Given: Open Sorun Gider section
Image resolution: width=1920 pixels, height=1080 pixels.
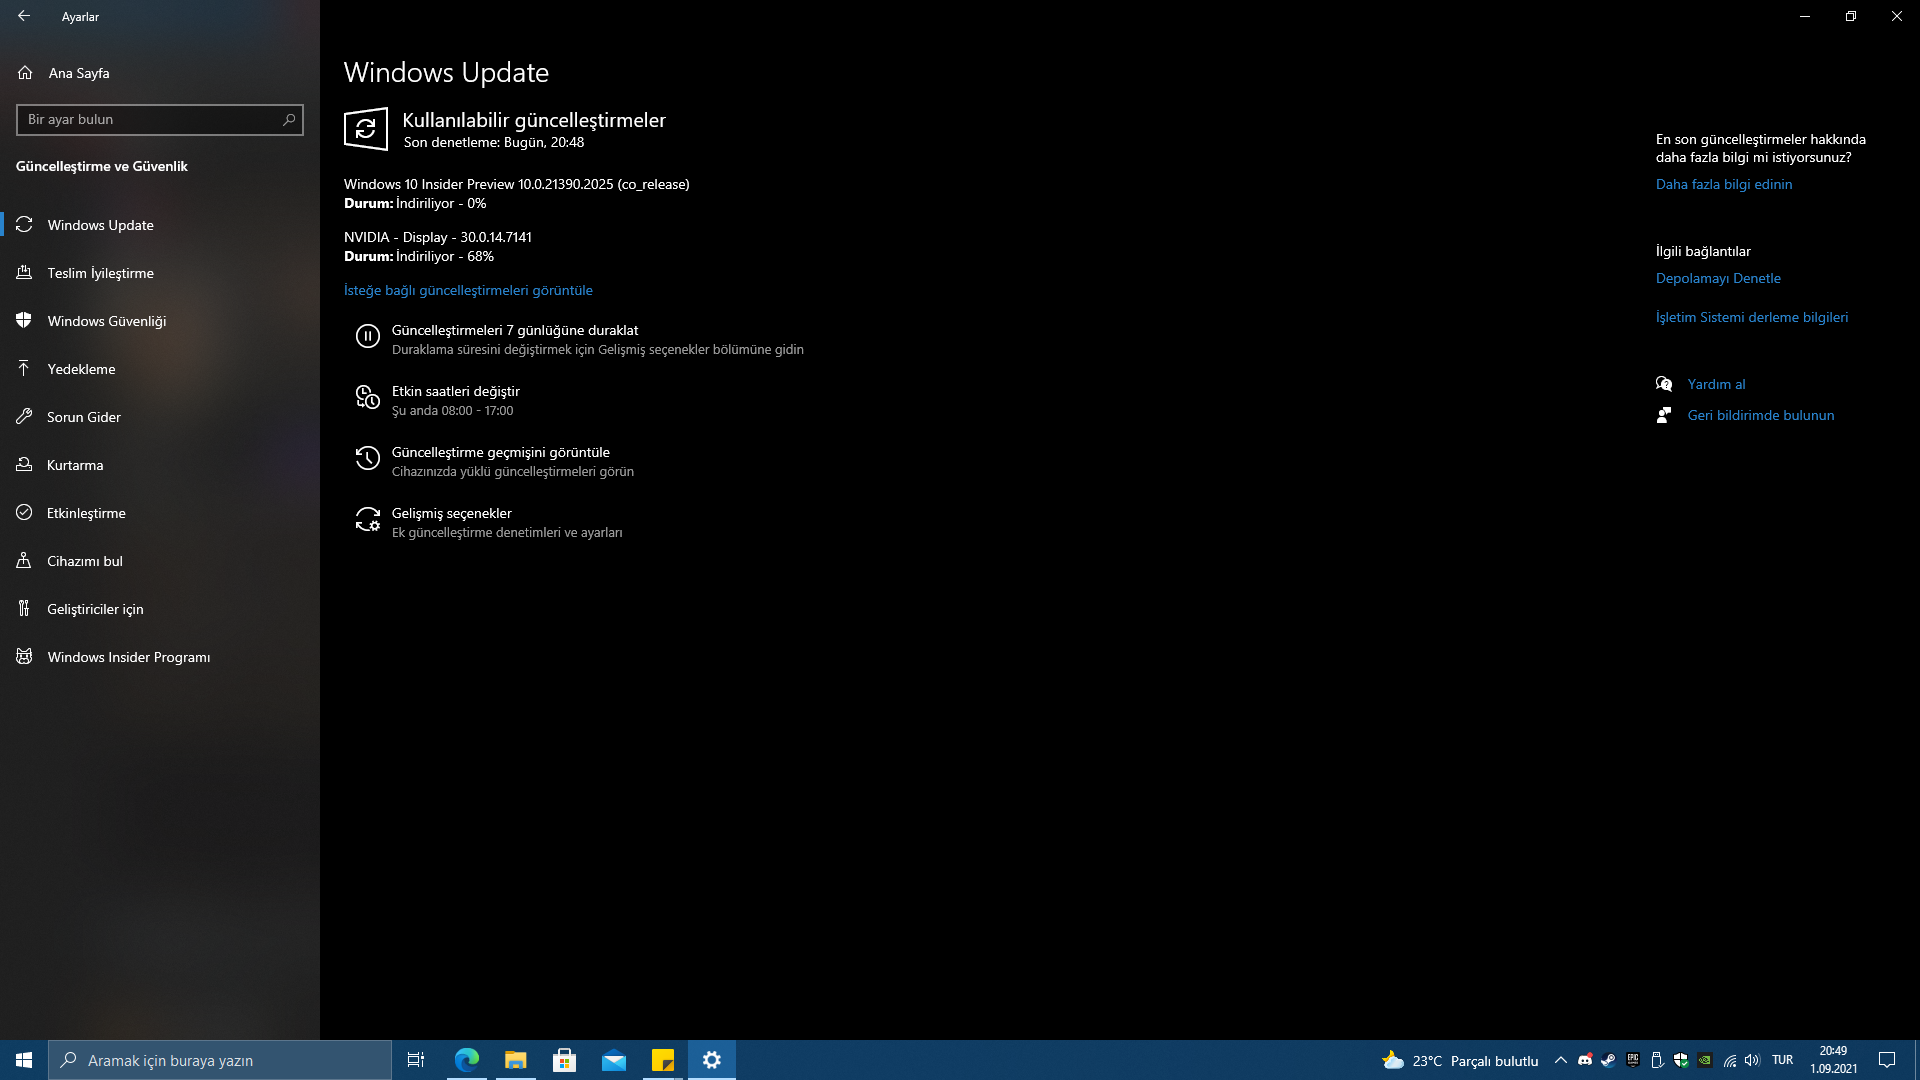Looking at the screenshot, I should 83,417.
